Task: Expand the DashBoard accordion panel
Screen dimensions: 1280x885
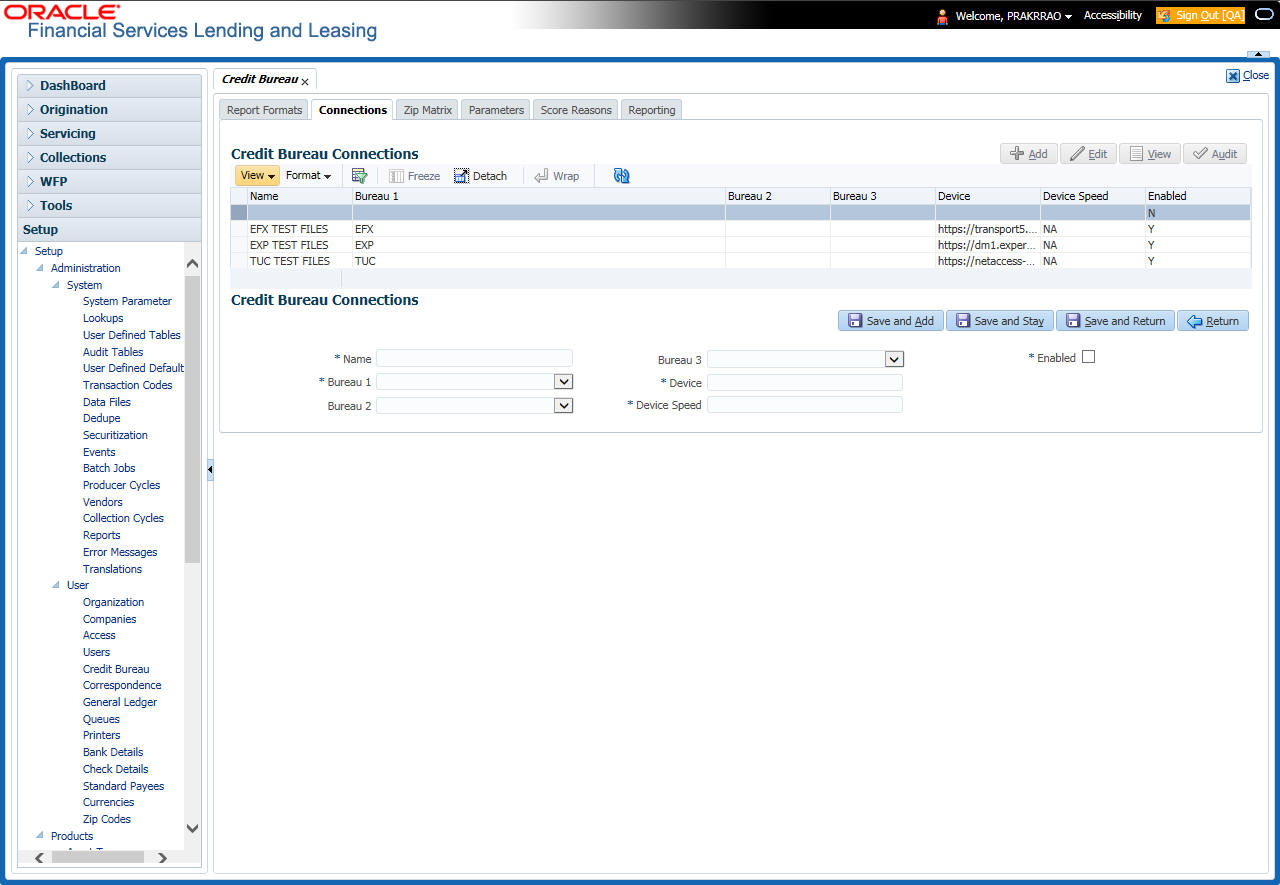Action: (x=109, y=86)
